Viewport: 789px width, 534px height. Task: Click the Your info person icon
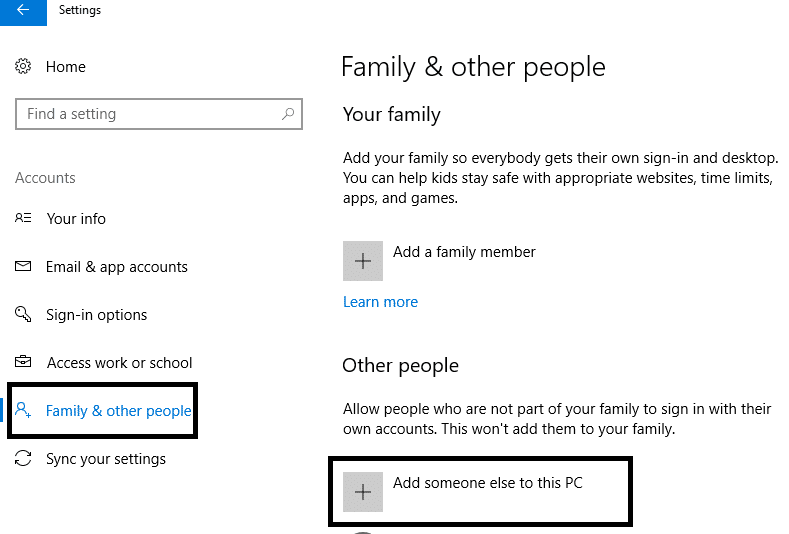24,219
